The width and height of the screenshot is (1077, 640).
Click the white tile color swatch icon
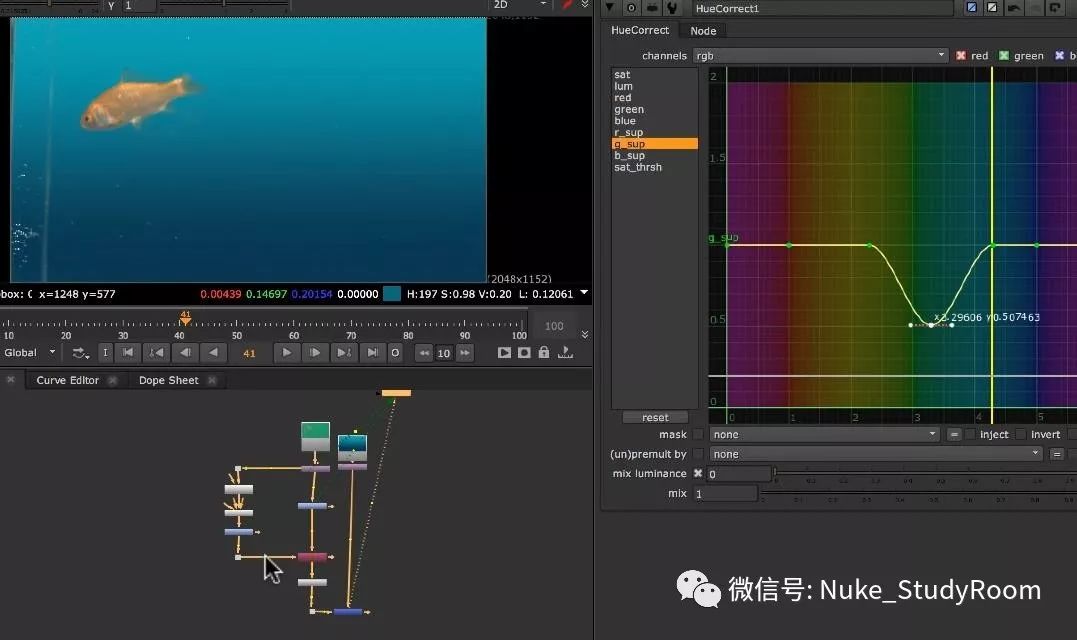[993, 8]
